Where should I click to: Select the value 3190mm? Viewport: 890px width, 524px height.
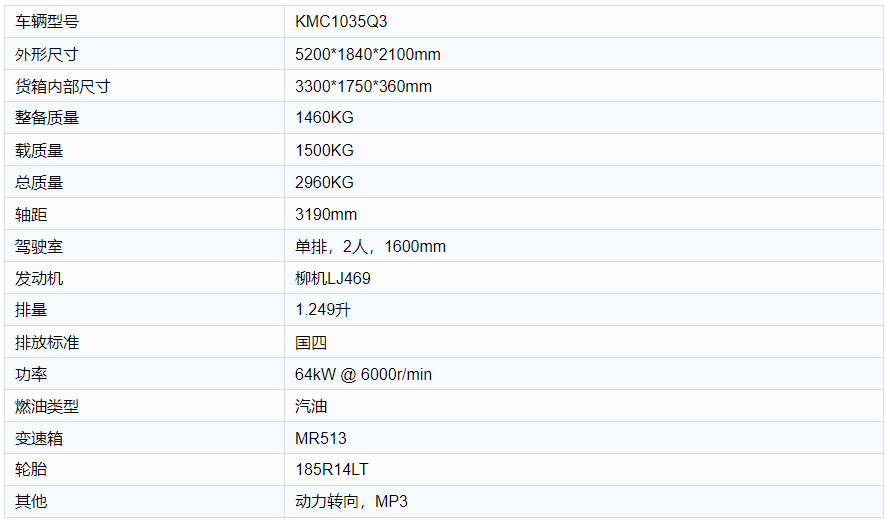pyautogui.click(x=326, y=215)
